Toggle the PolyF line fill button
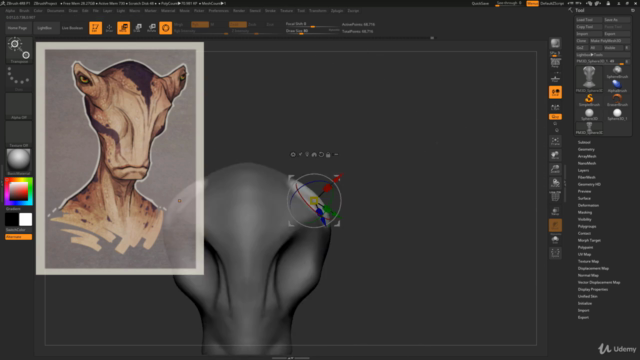This screenshot has height=360, width=640. click(555, 196)
